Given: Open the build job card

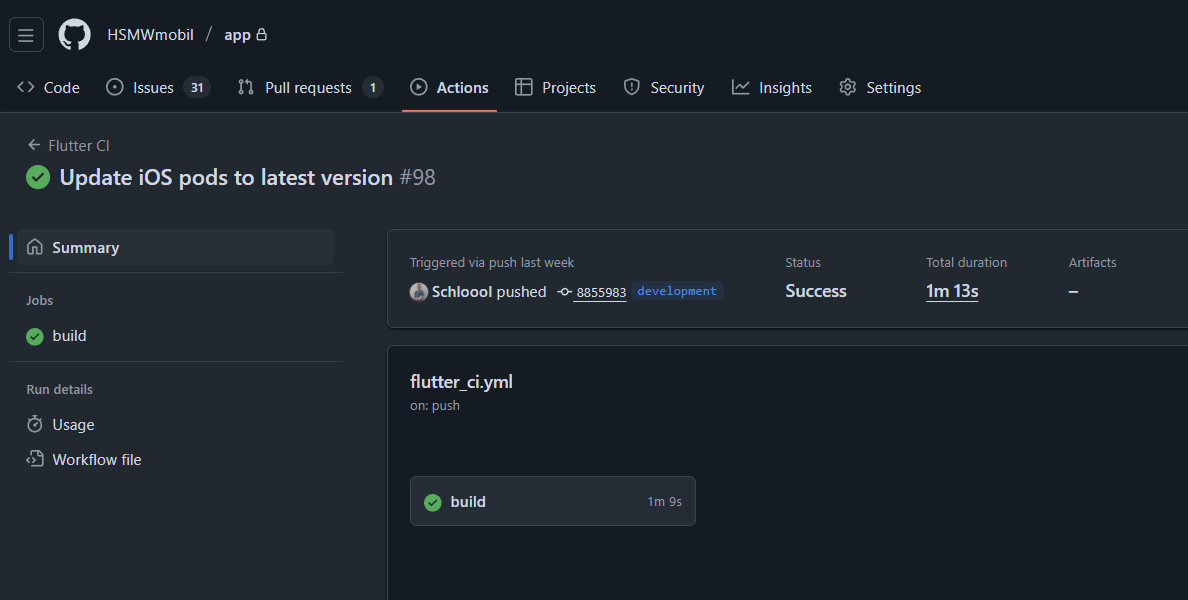Looking at the screenshot, I should pyautogui.click(x=552, y=501).
